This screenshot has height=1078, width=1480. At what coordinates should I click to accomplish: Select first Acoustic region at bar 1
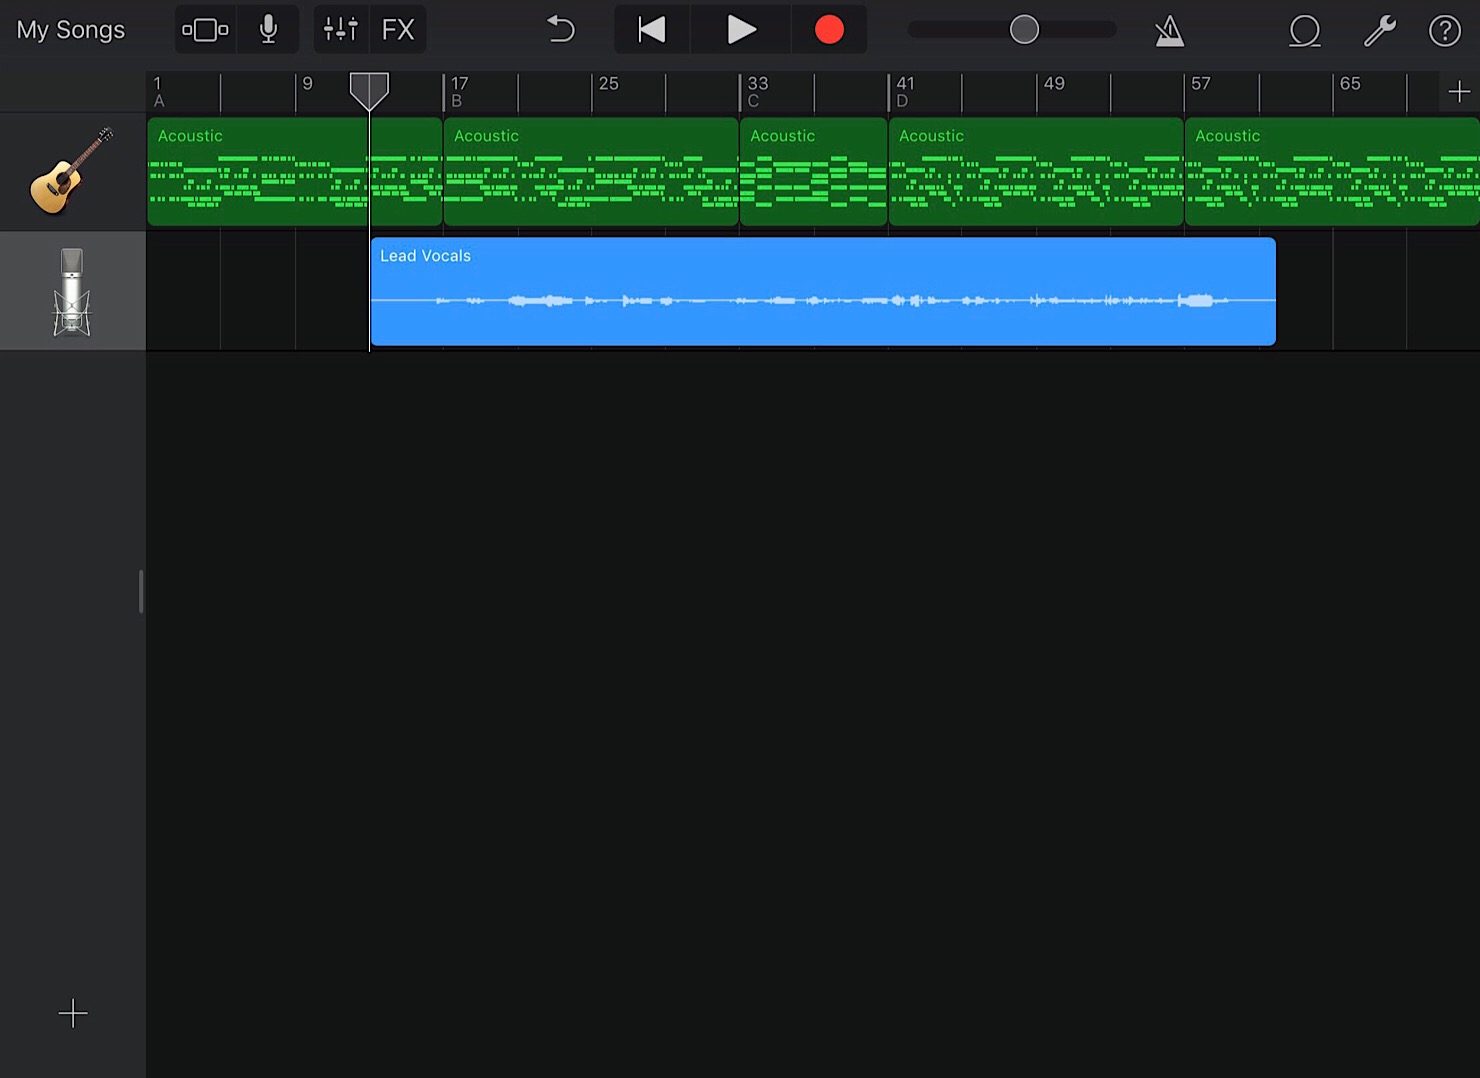click(295, 172)
